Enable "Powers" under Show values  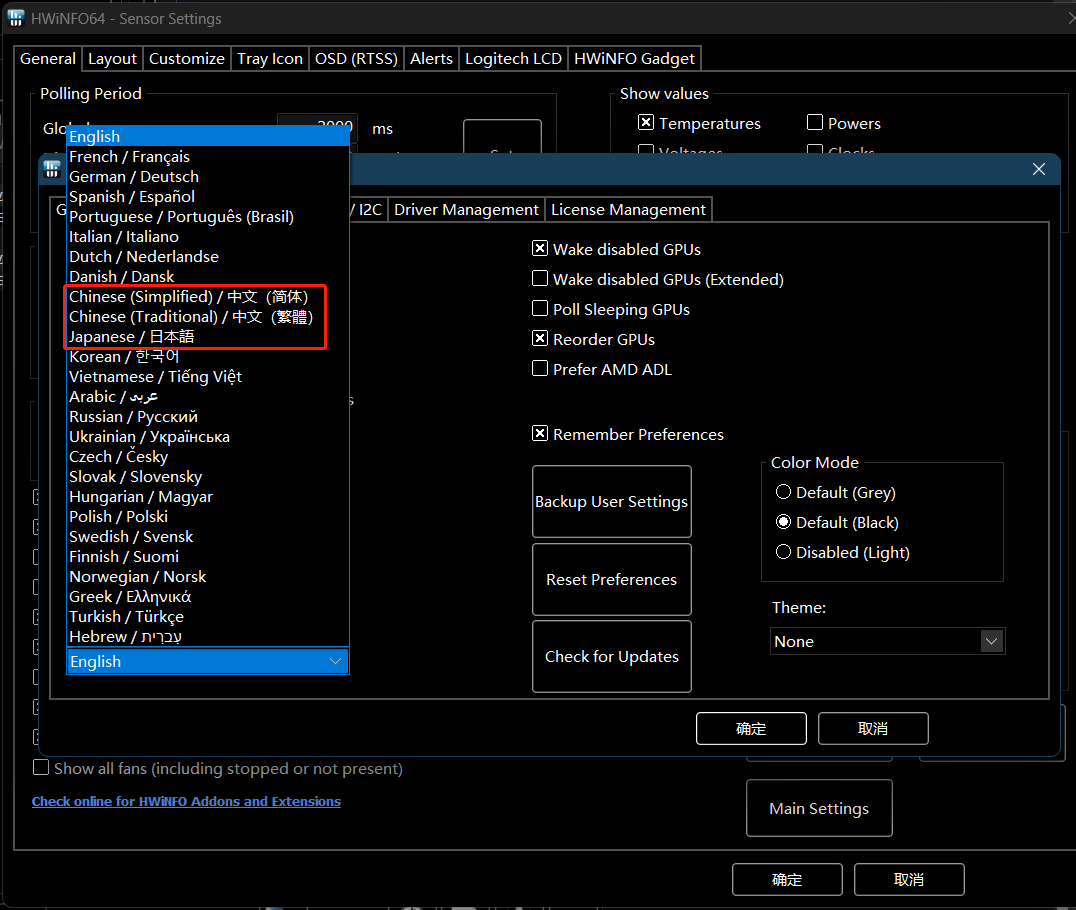[815, 122]
